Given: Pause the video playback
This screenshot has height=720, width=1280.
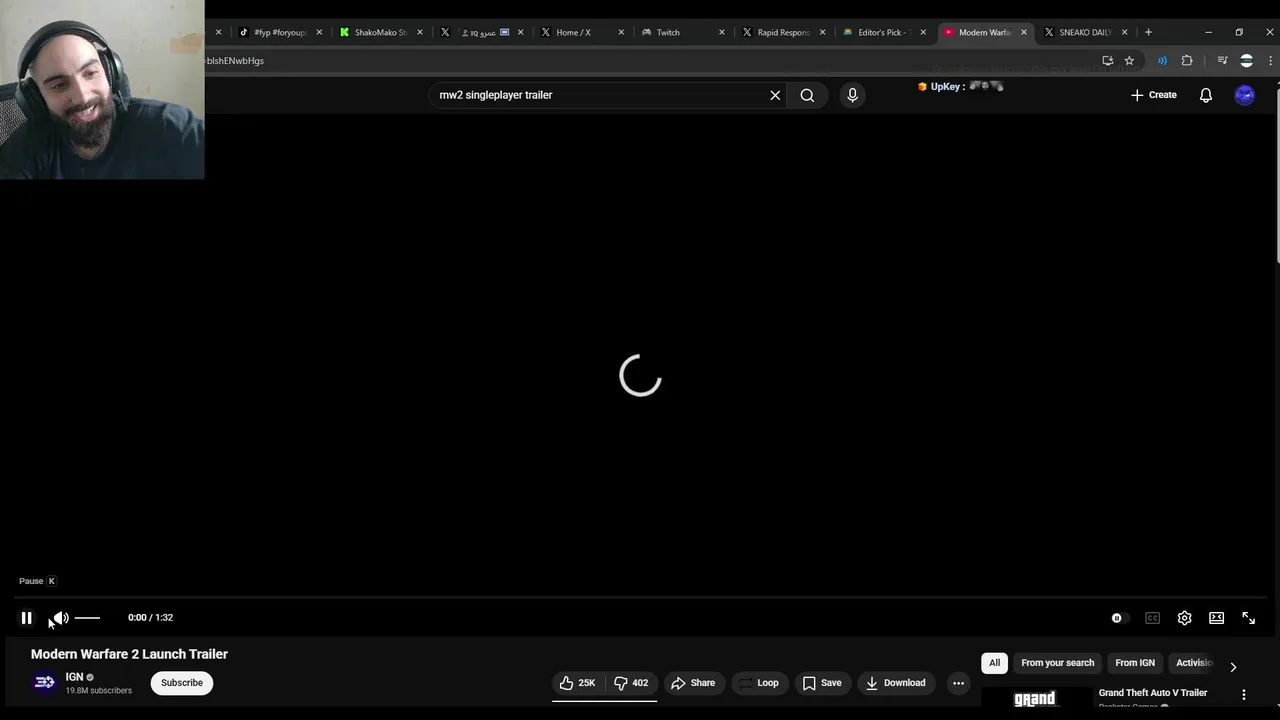Looking at the screenshot, I should [27, 618].
